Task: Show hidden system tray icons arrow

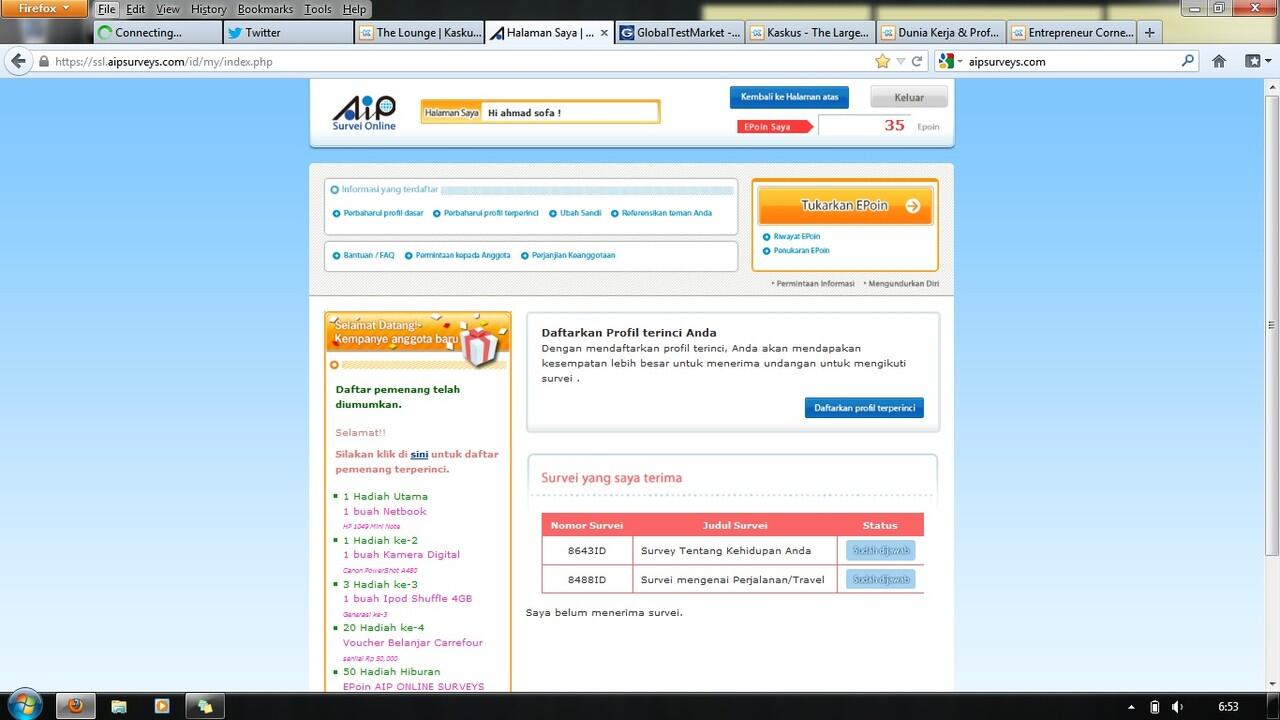Action: (x=1131, y=706)
